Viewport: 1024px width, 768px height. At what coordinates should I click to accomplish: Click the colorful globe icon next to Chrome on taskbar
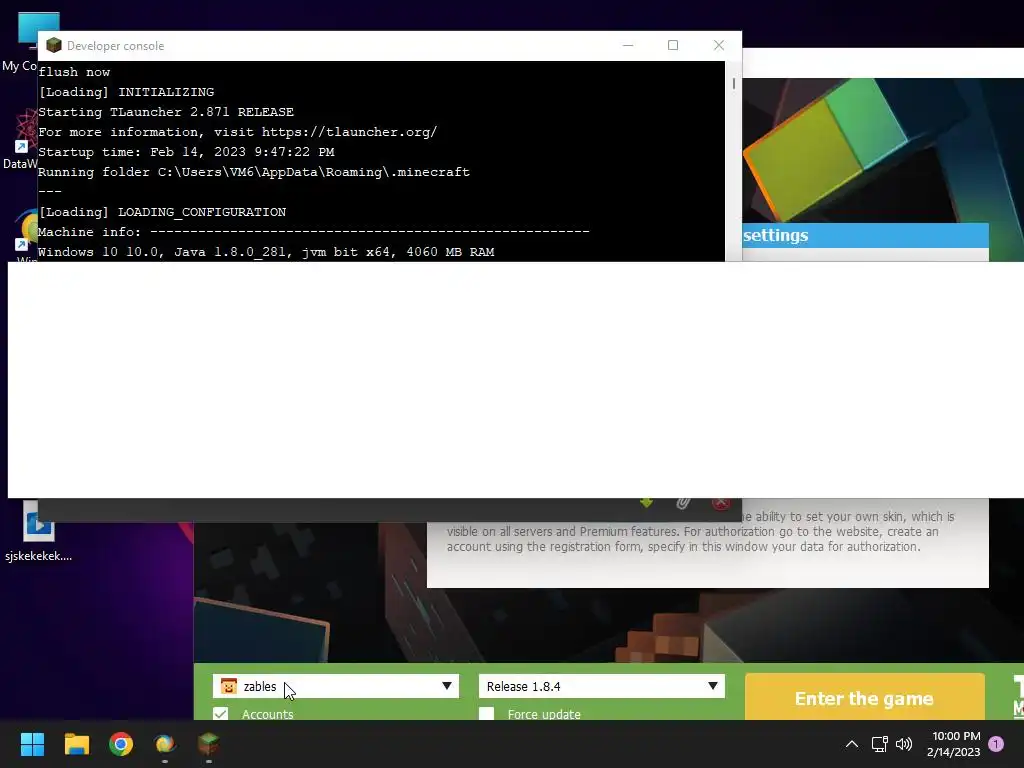165,744
